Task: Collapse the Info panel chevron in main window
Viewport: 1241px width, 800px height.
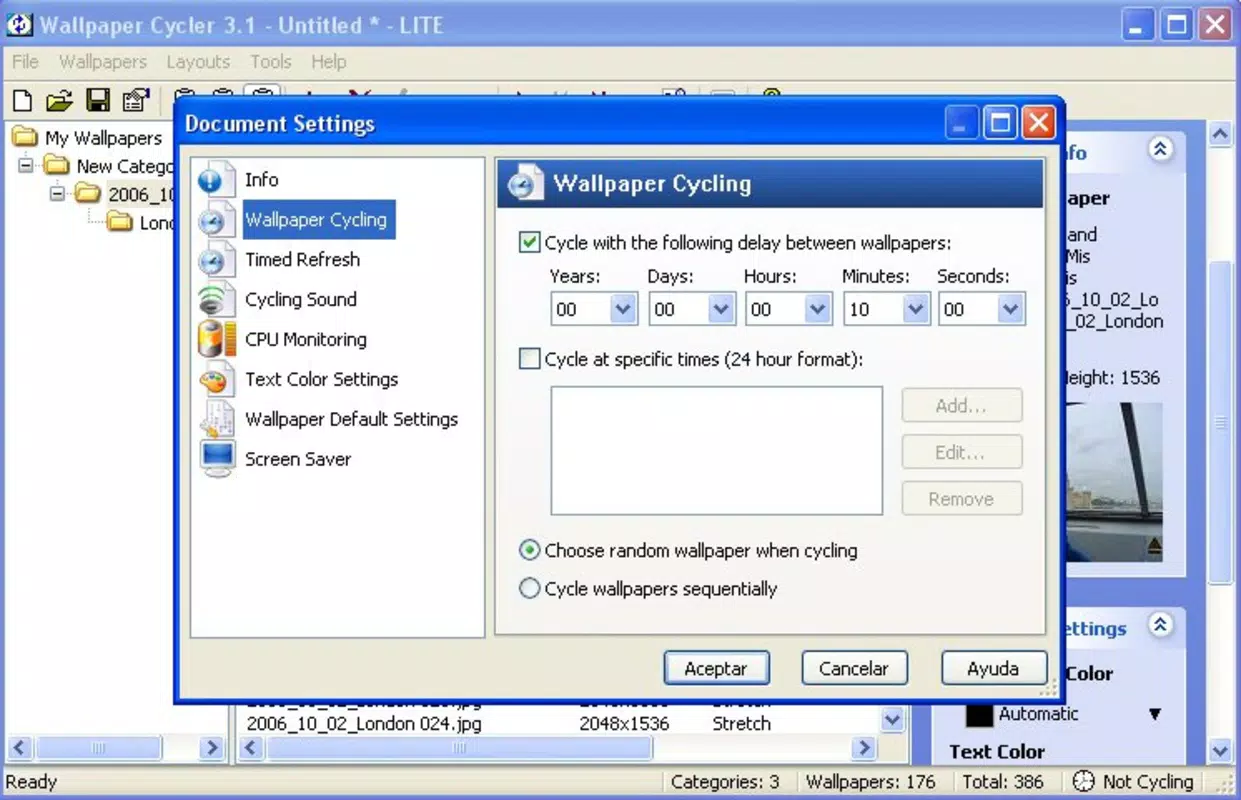Action: coord(1160,150)
